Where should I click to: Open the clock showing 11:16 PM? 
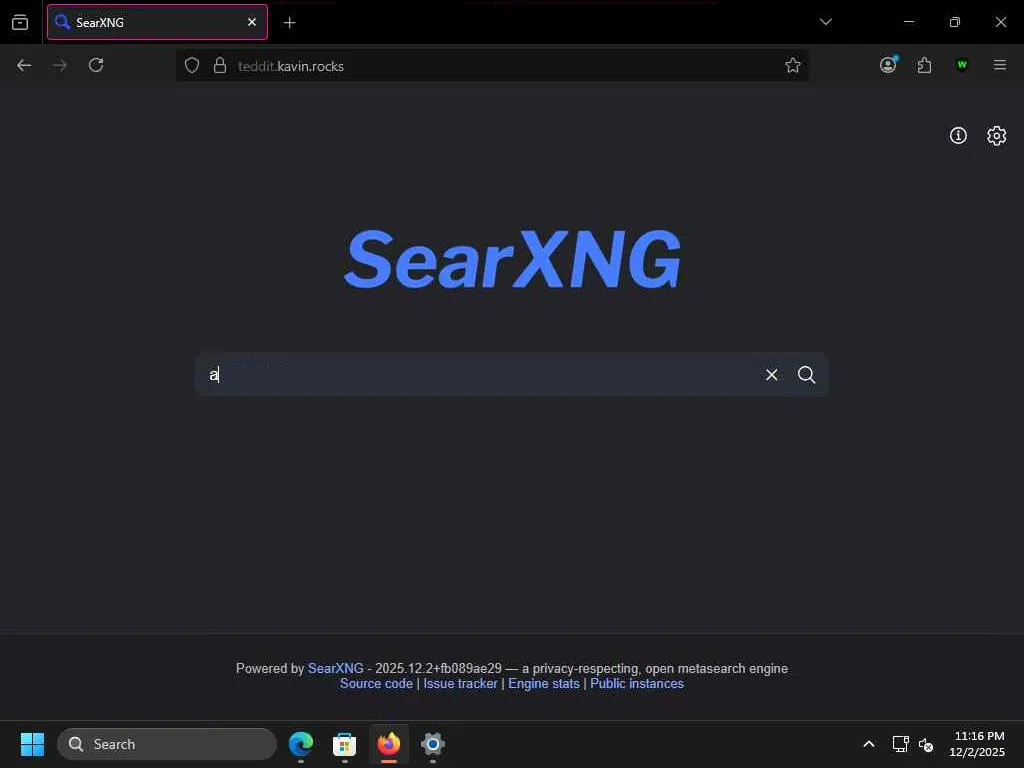pyautogui.click(x=977, y=744)
